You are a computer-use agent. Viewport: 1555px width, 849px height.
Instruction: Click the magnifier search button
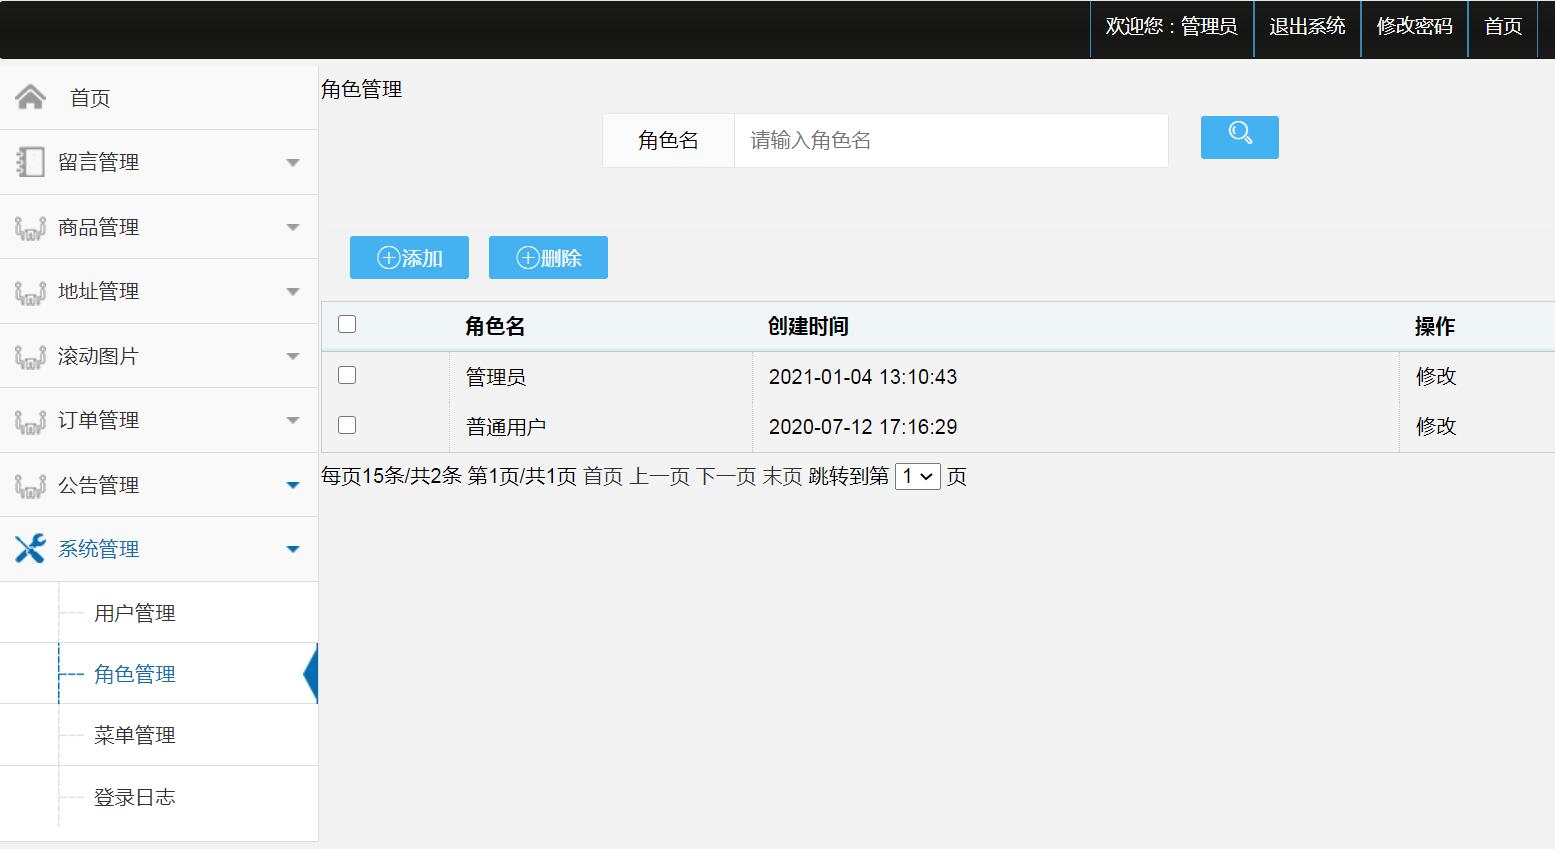[1239, 137]
